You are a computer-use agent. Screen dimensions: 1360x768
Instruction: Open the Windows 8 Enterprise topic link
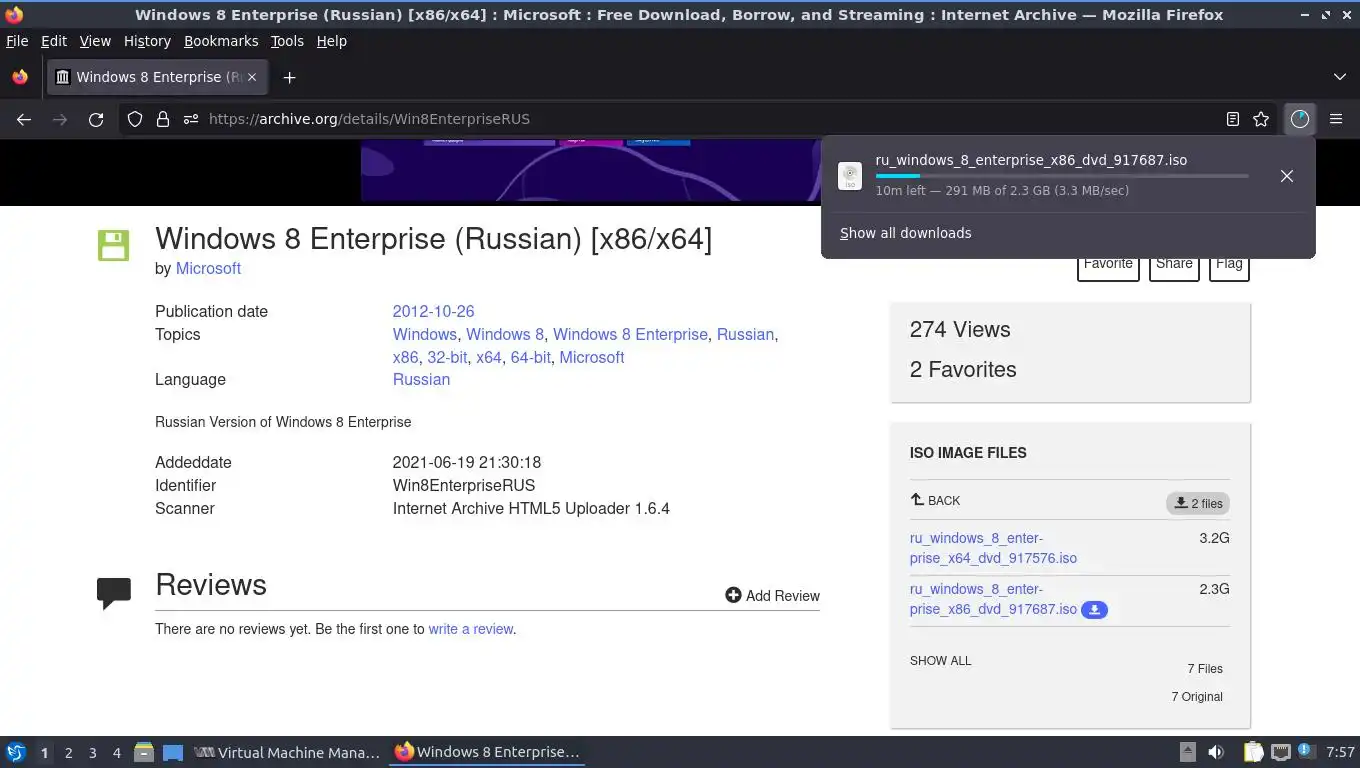tap(630, 335)
